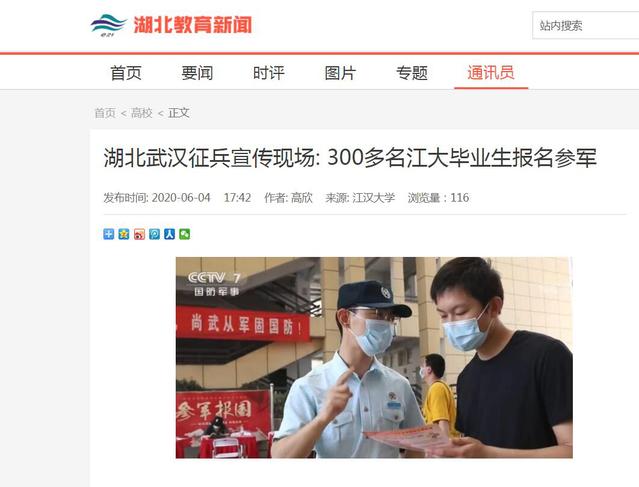Share to Renren network icon
The image size is (639, 487).
(169, 234)
